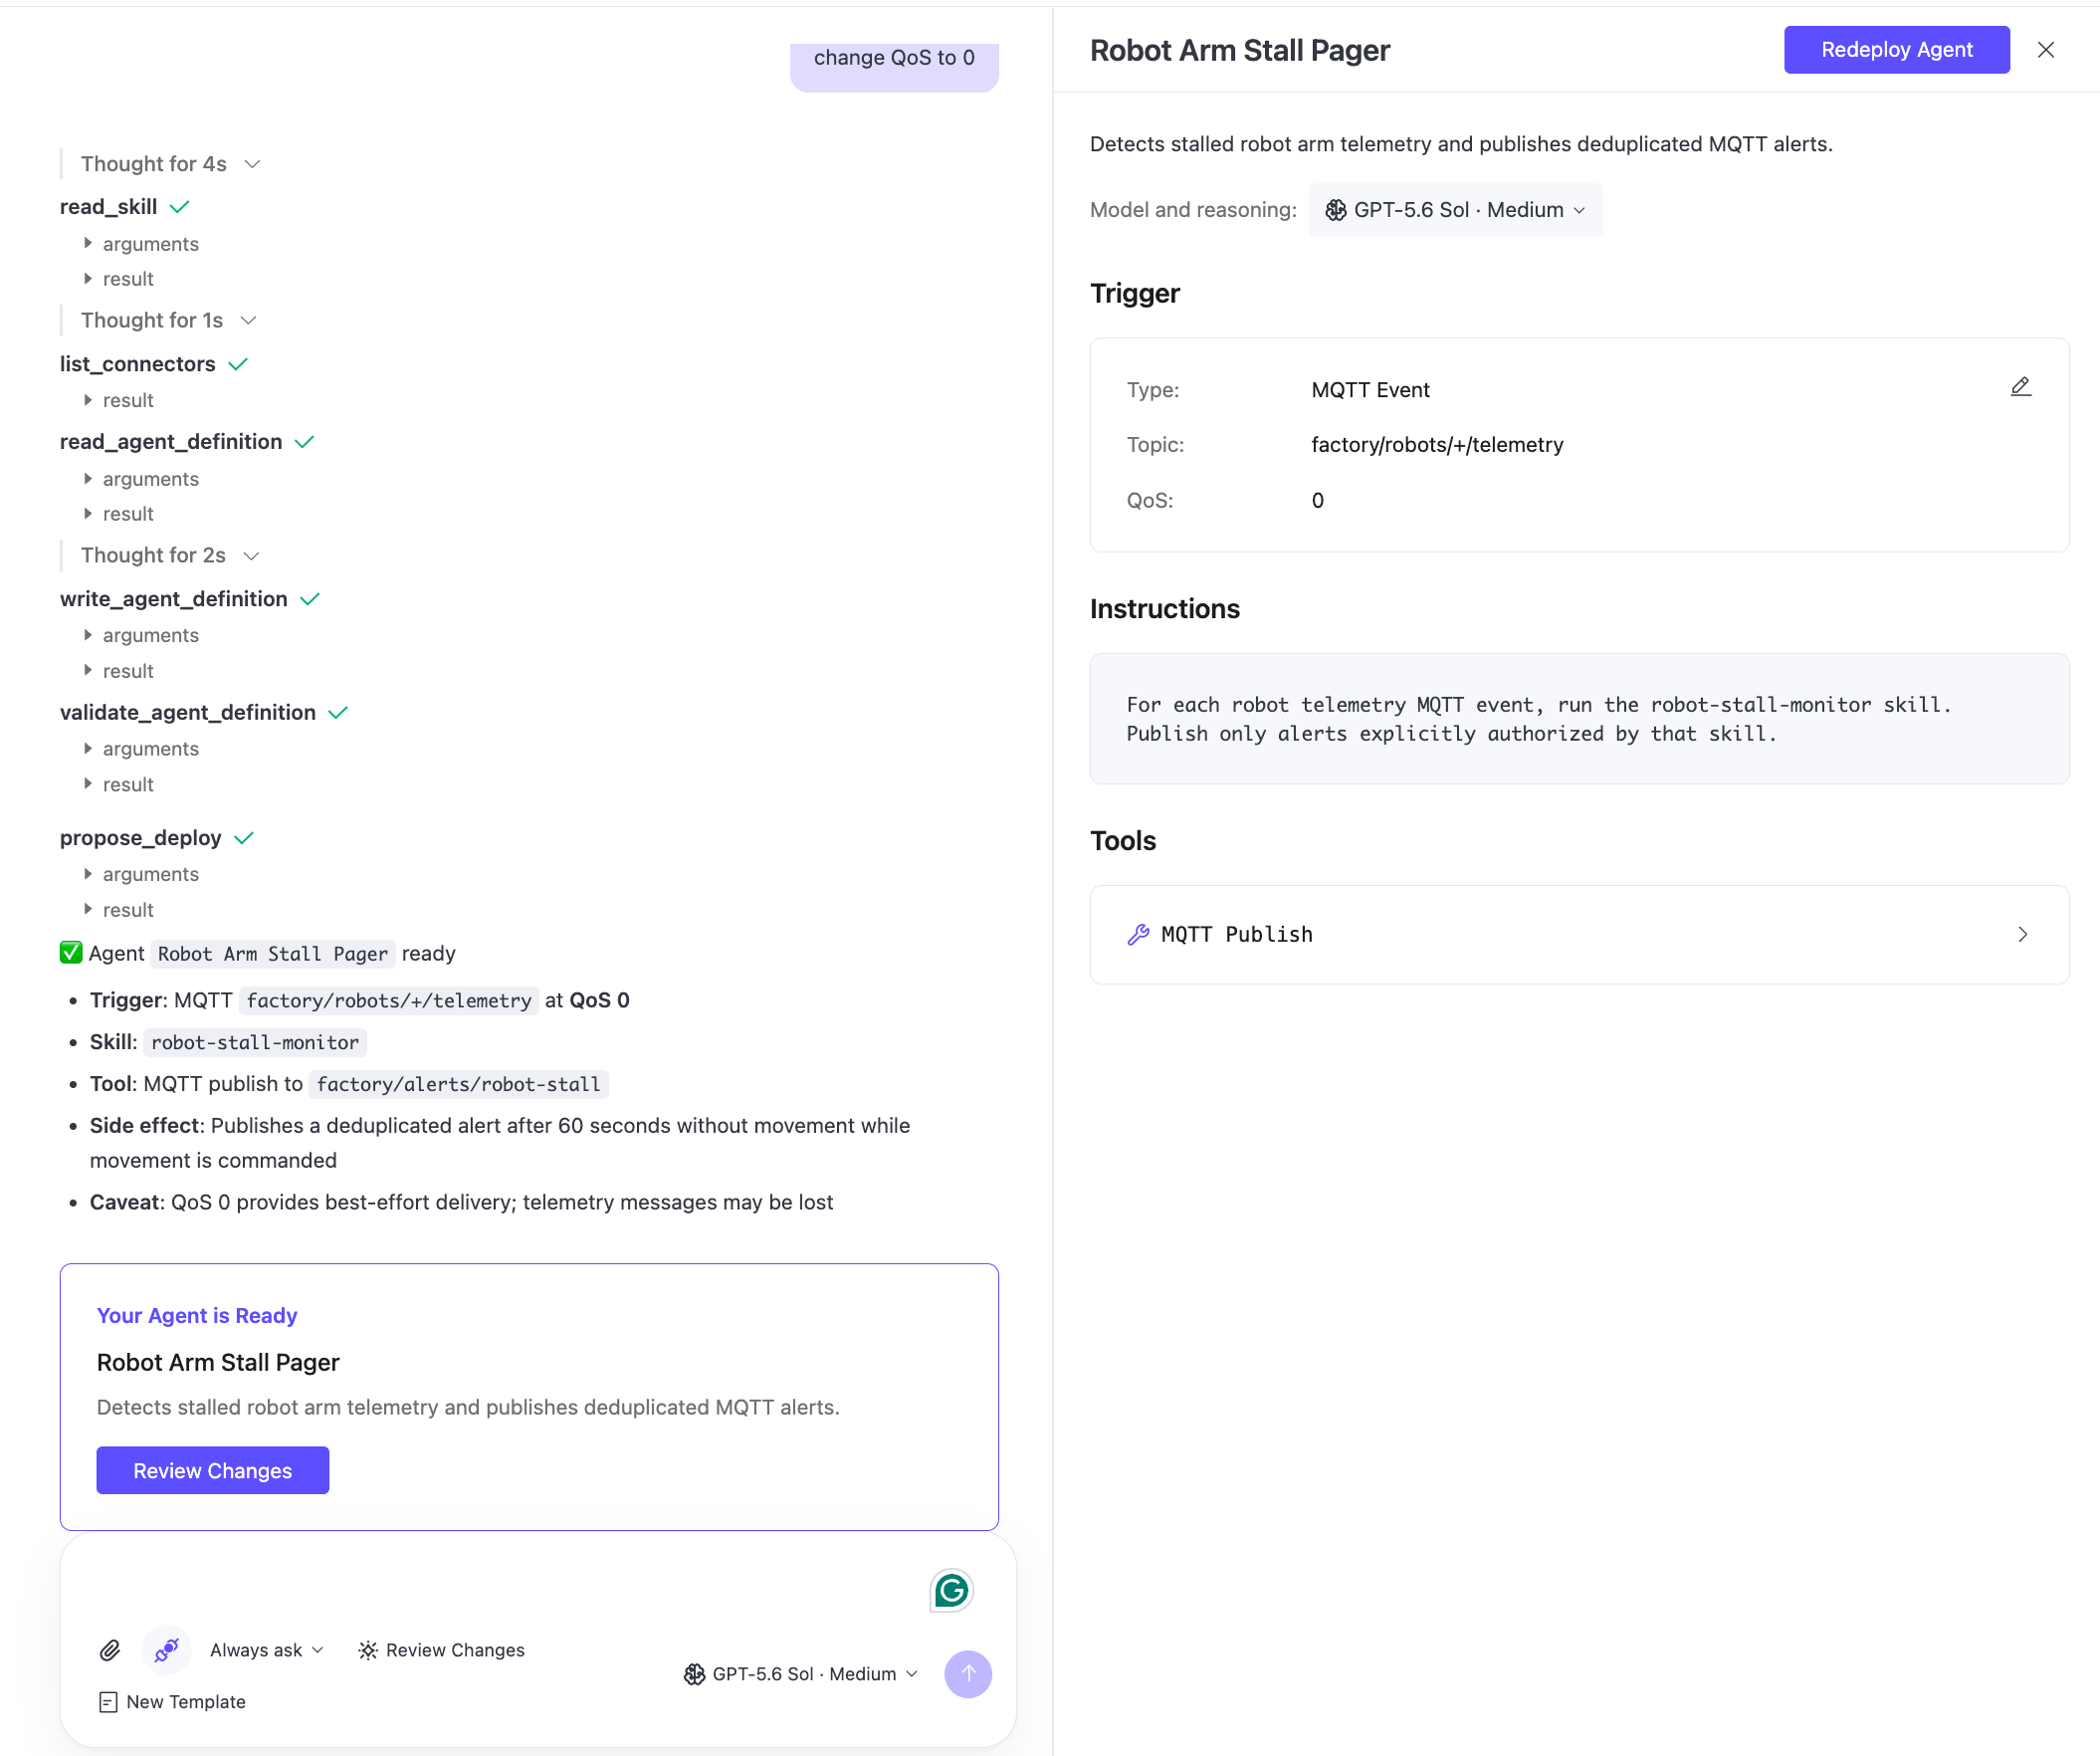This screenshot has height=1756, width=2100.
Task: Expand the 'Thought for 2s' section
Action: (171, 555)
